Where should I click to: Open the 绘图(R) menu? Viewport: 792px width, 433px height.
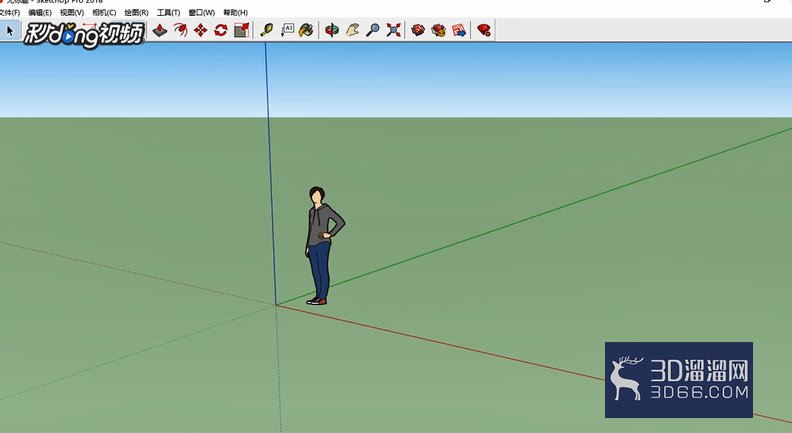tap(136, 13)
